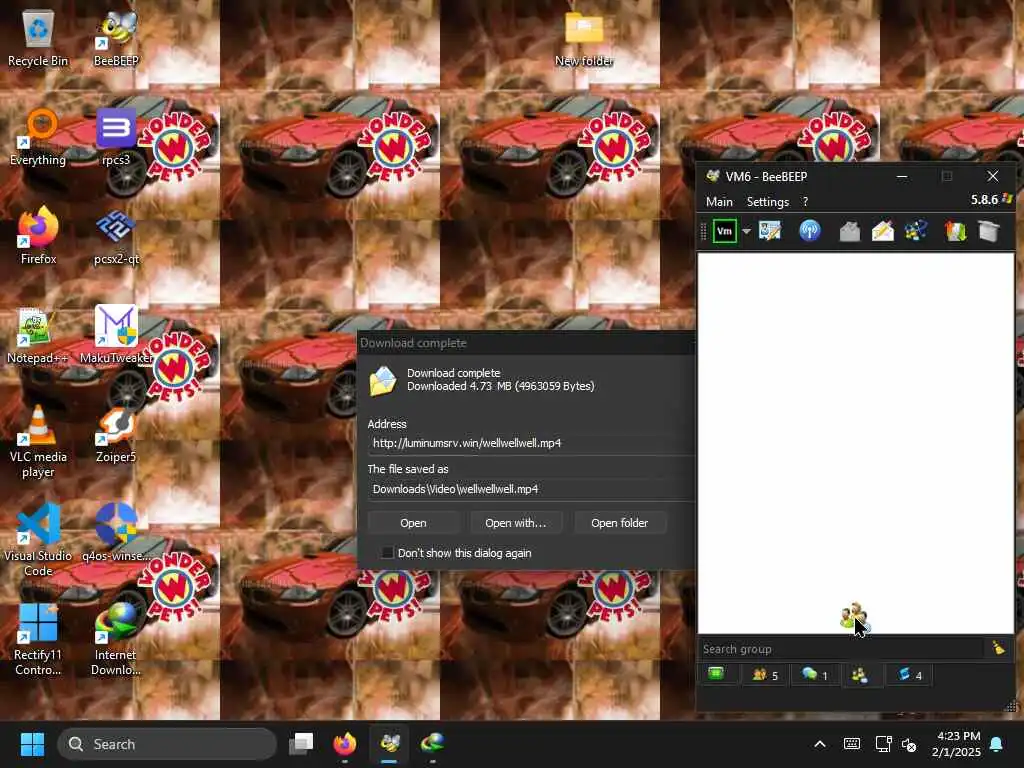Click the network status tray icon
The image size is (1024, 768).
point(883,744)
